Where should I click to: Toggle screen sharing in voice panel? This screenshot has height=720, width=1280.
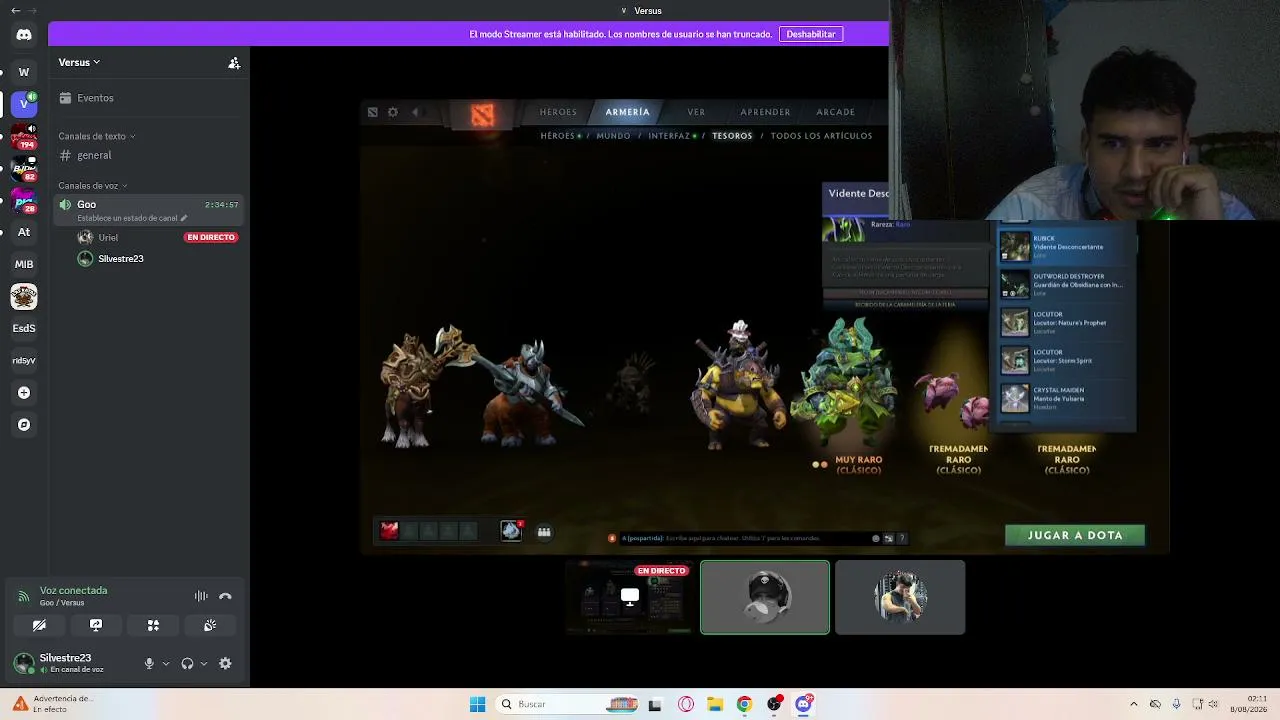(x=96, y=625)
